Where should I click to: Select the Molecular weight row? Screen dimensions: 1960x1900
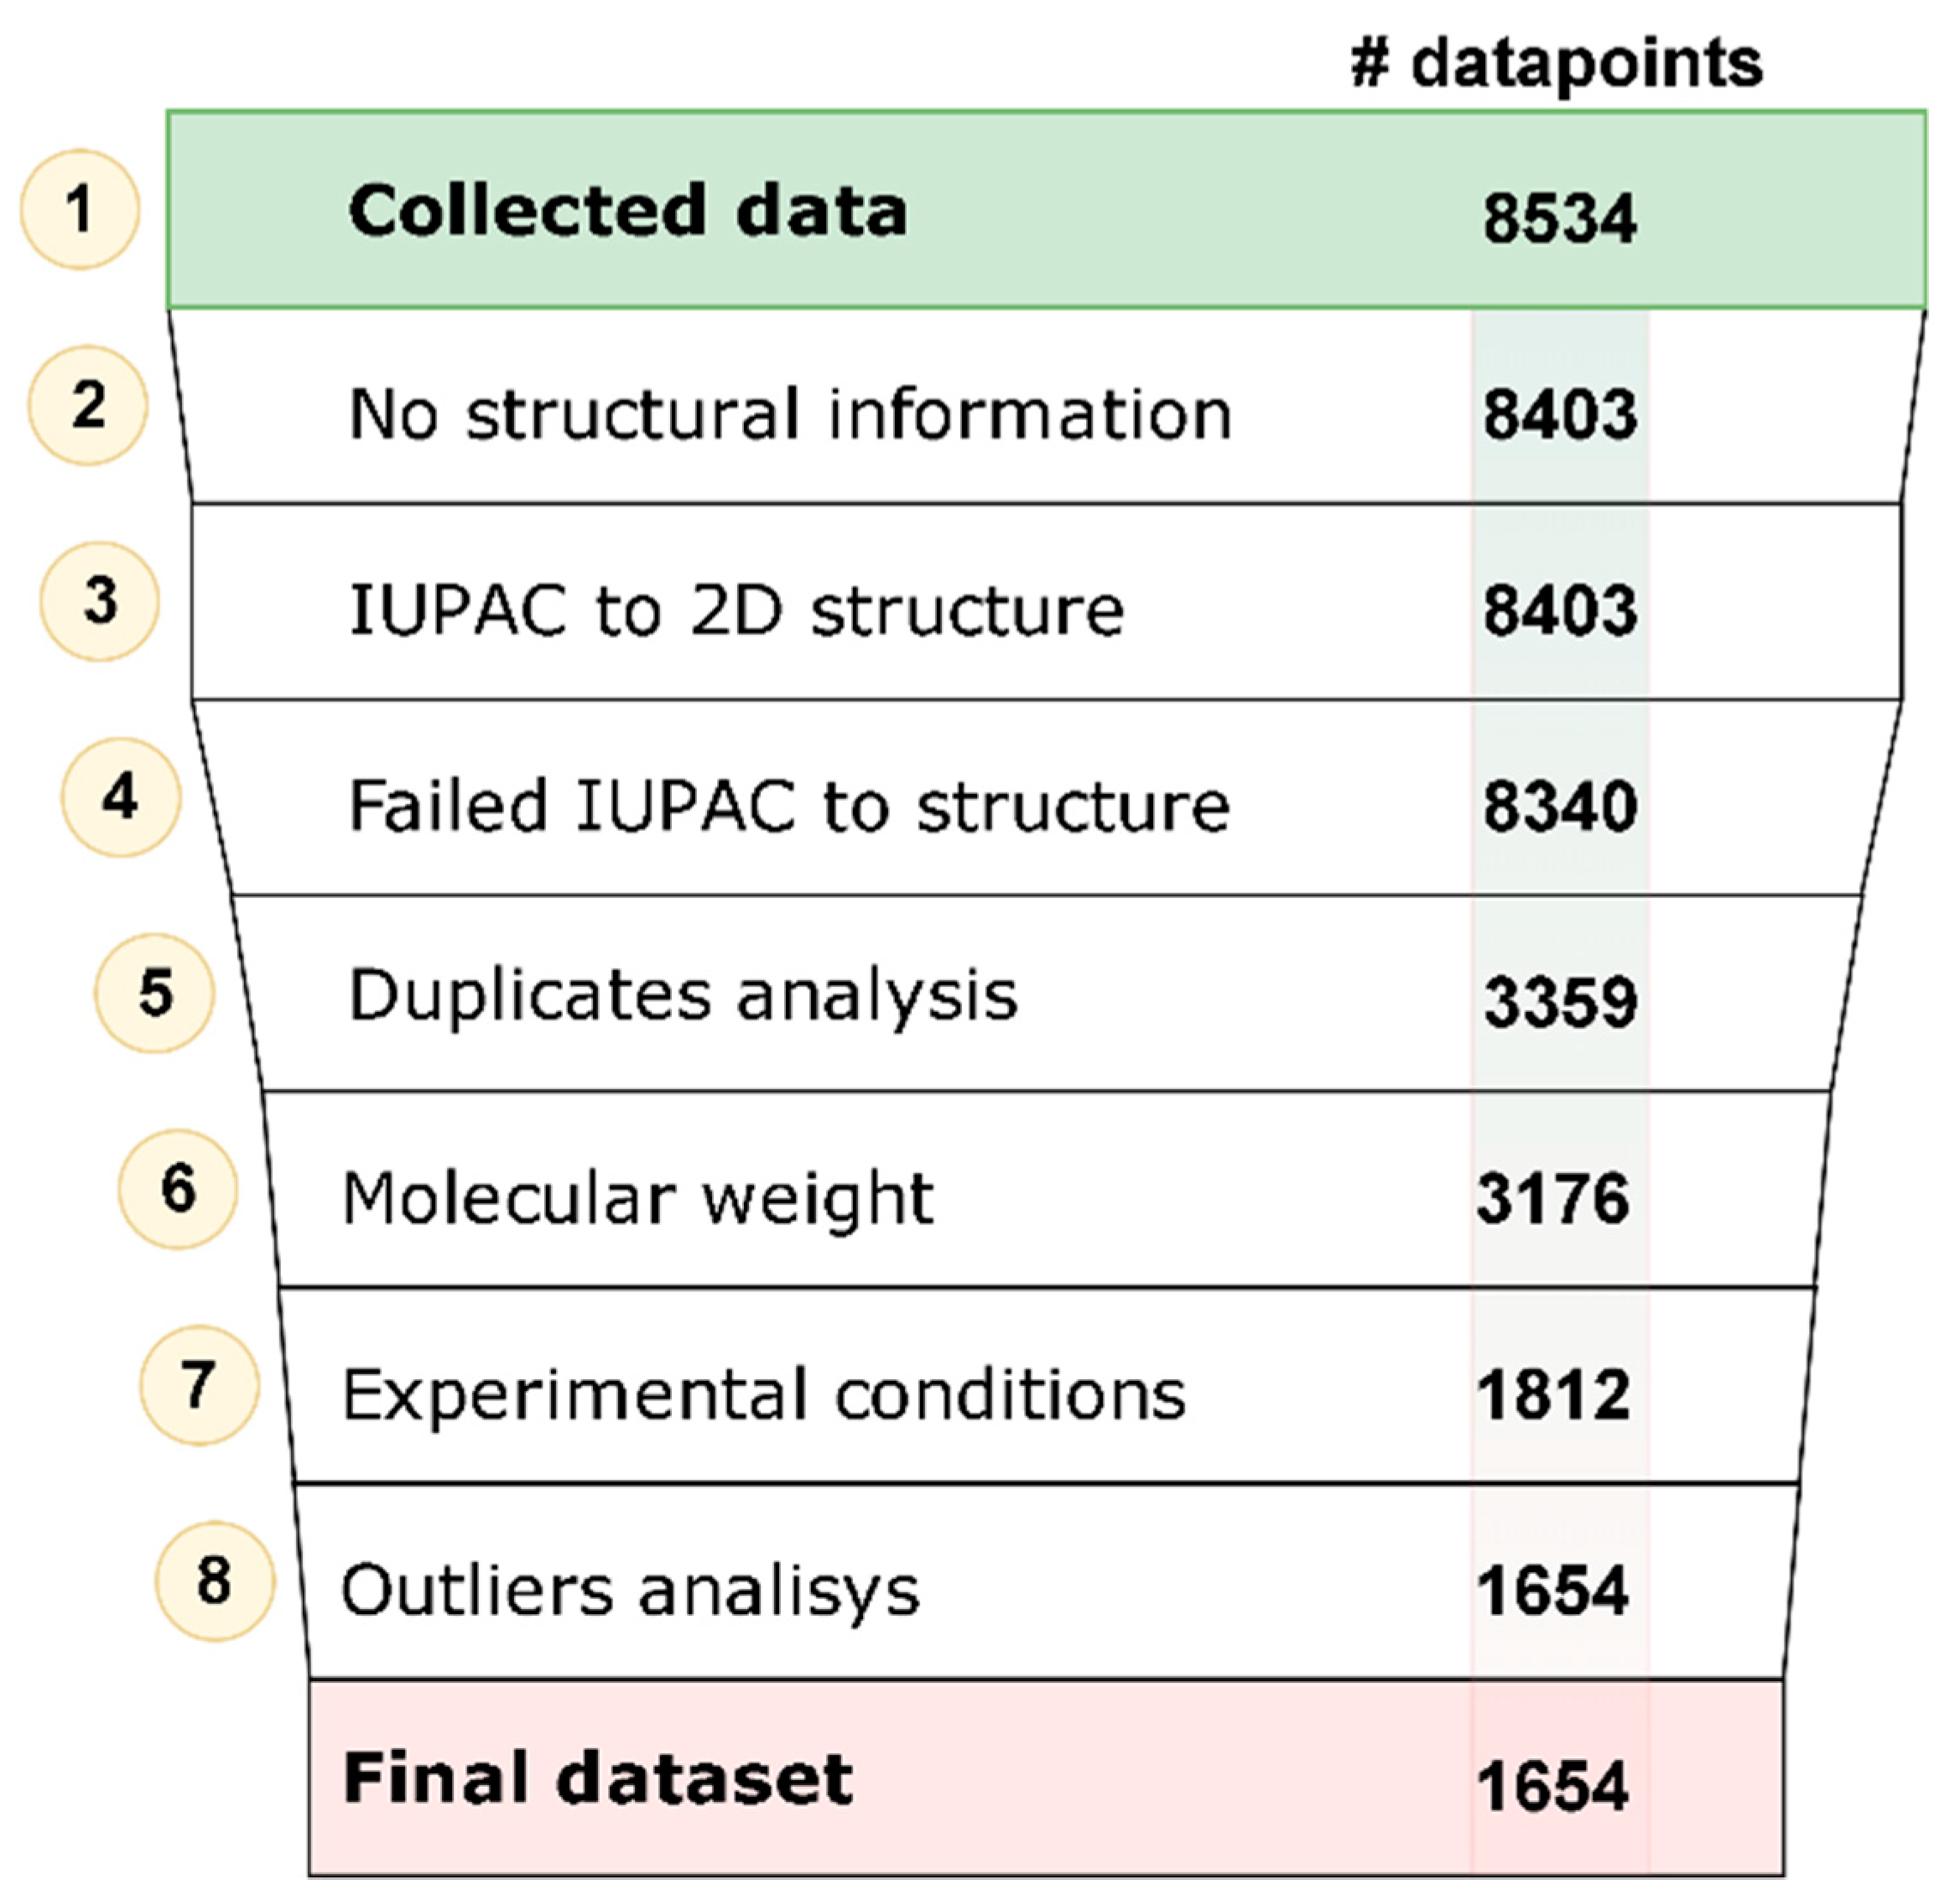pos(1046,1189)
